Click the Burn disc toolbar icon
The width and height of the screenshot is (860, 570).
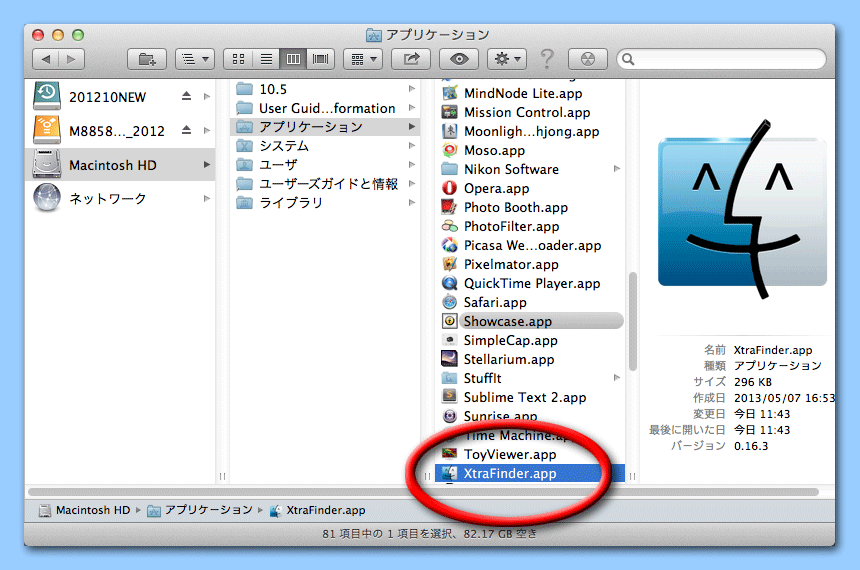point(587,59)
